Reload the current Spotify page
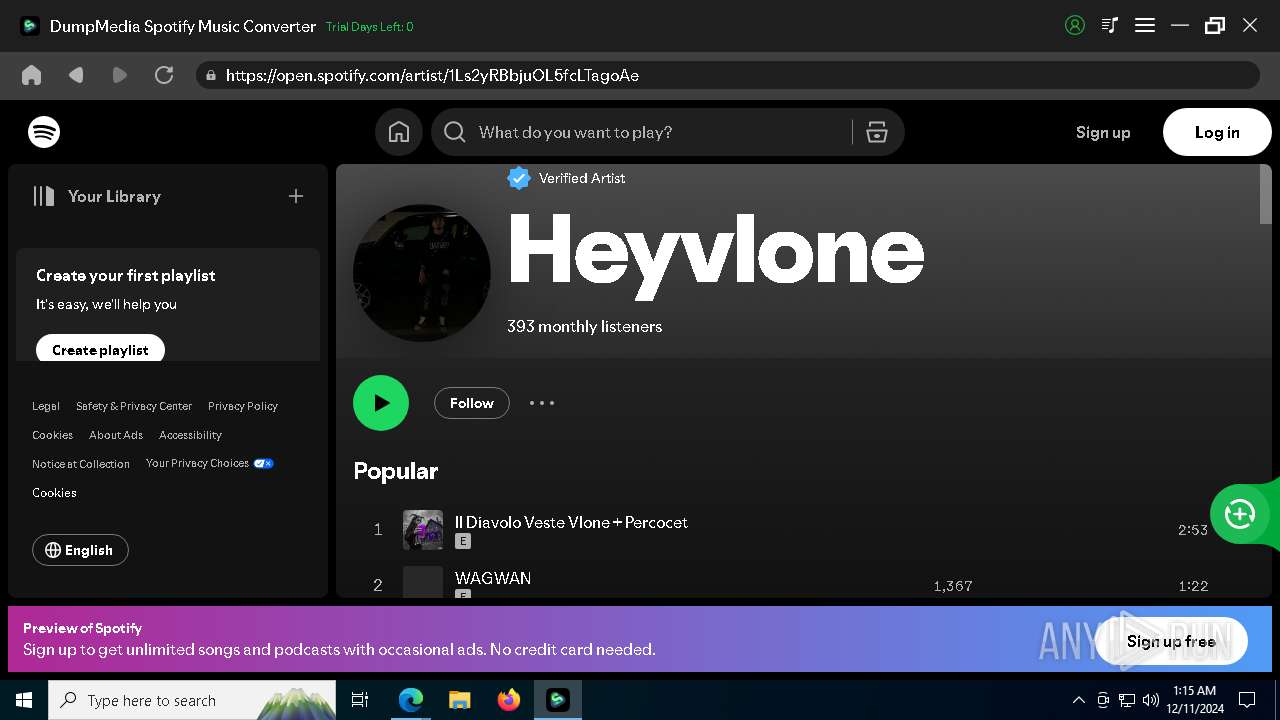The image size is (1280, 720). pos(164,75)
